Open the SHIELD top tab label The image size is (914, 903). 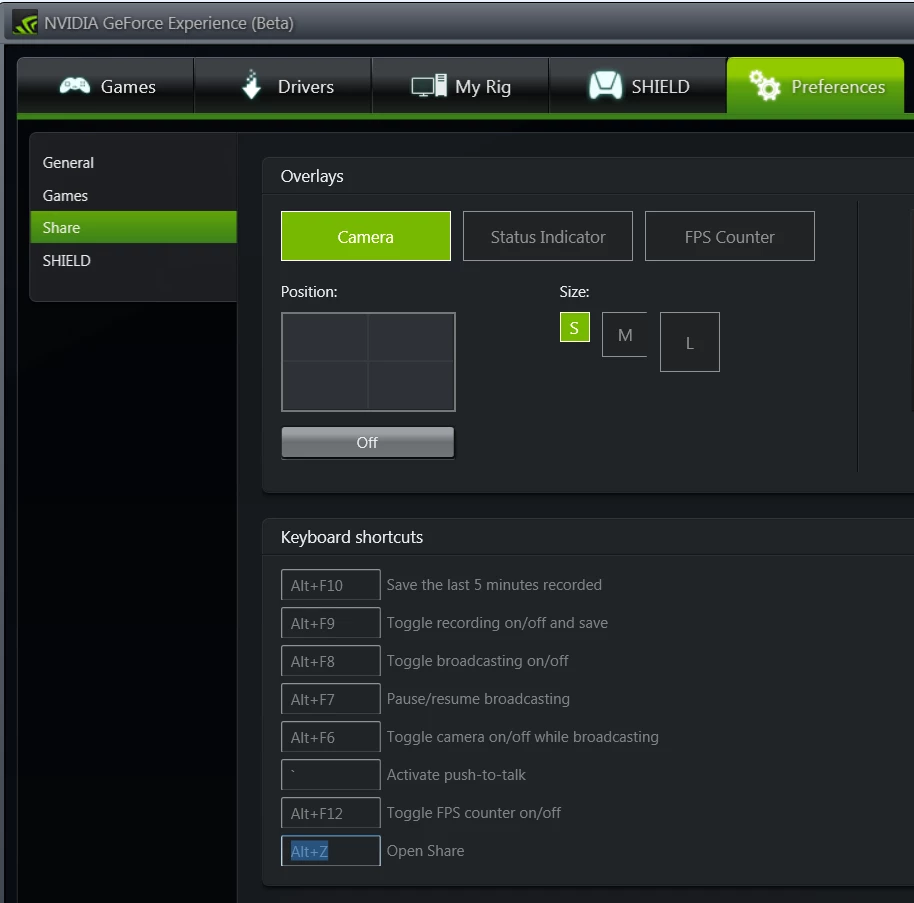pyautogui.click(x=660, y=87)
